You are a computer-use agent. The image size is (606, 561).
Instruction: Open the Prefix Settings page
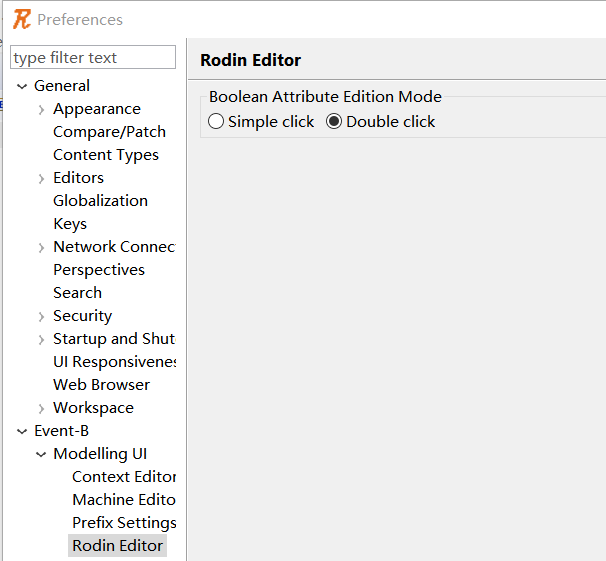[124, 522]
